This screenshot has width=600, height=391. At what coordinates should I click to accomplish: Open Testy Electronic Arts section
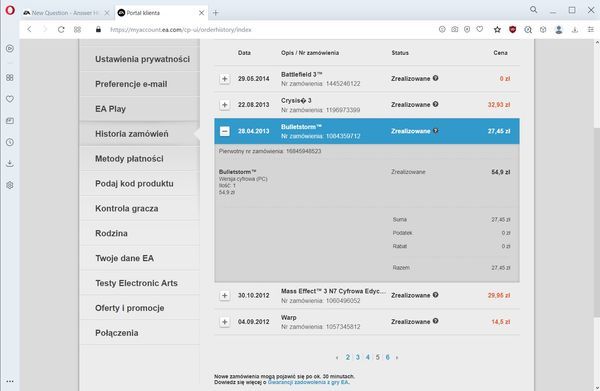(140, 283)
